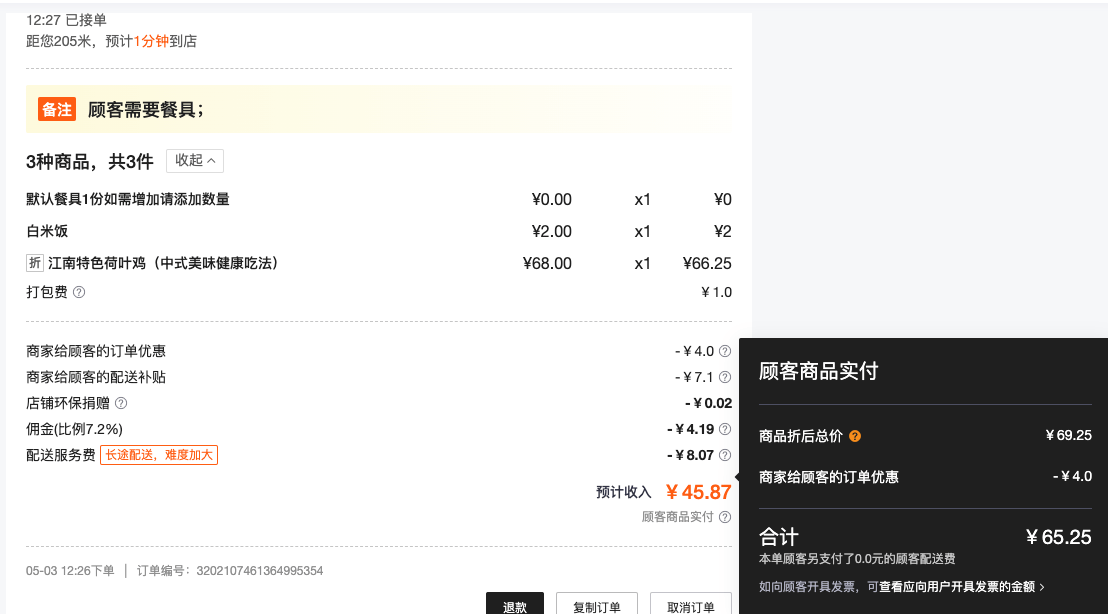Click the 取消订单 cancel order button
Viewport: 1108px width, 614px height.
tap(690, 606)
